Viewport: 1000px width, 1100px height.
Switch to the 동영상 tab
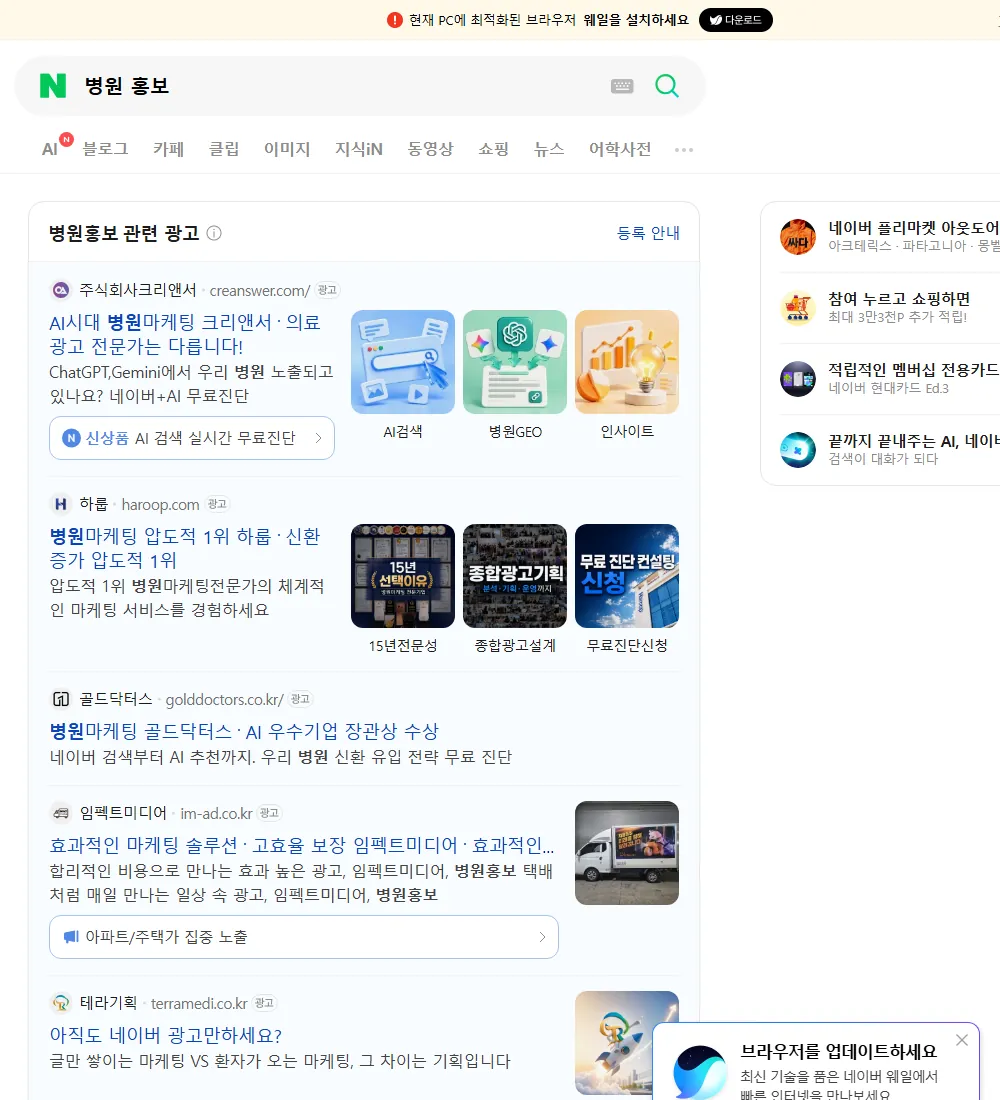[430, 149]
